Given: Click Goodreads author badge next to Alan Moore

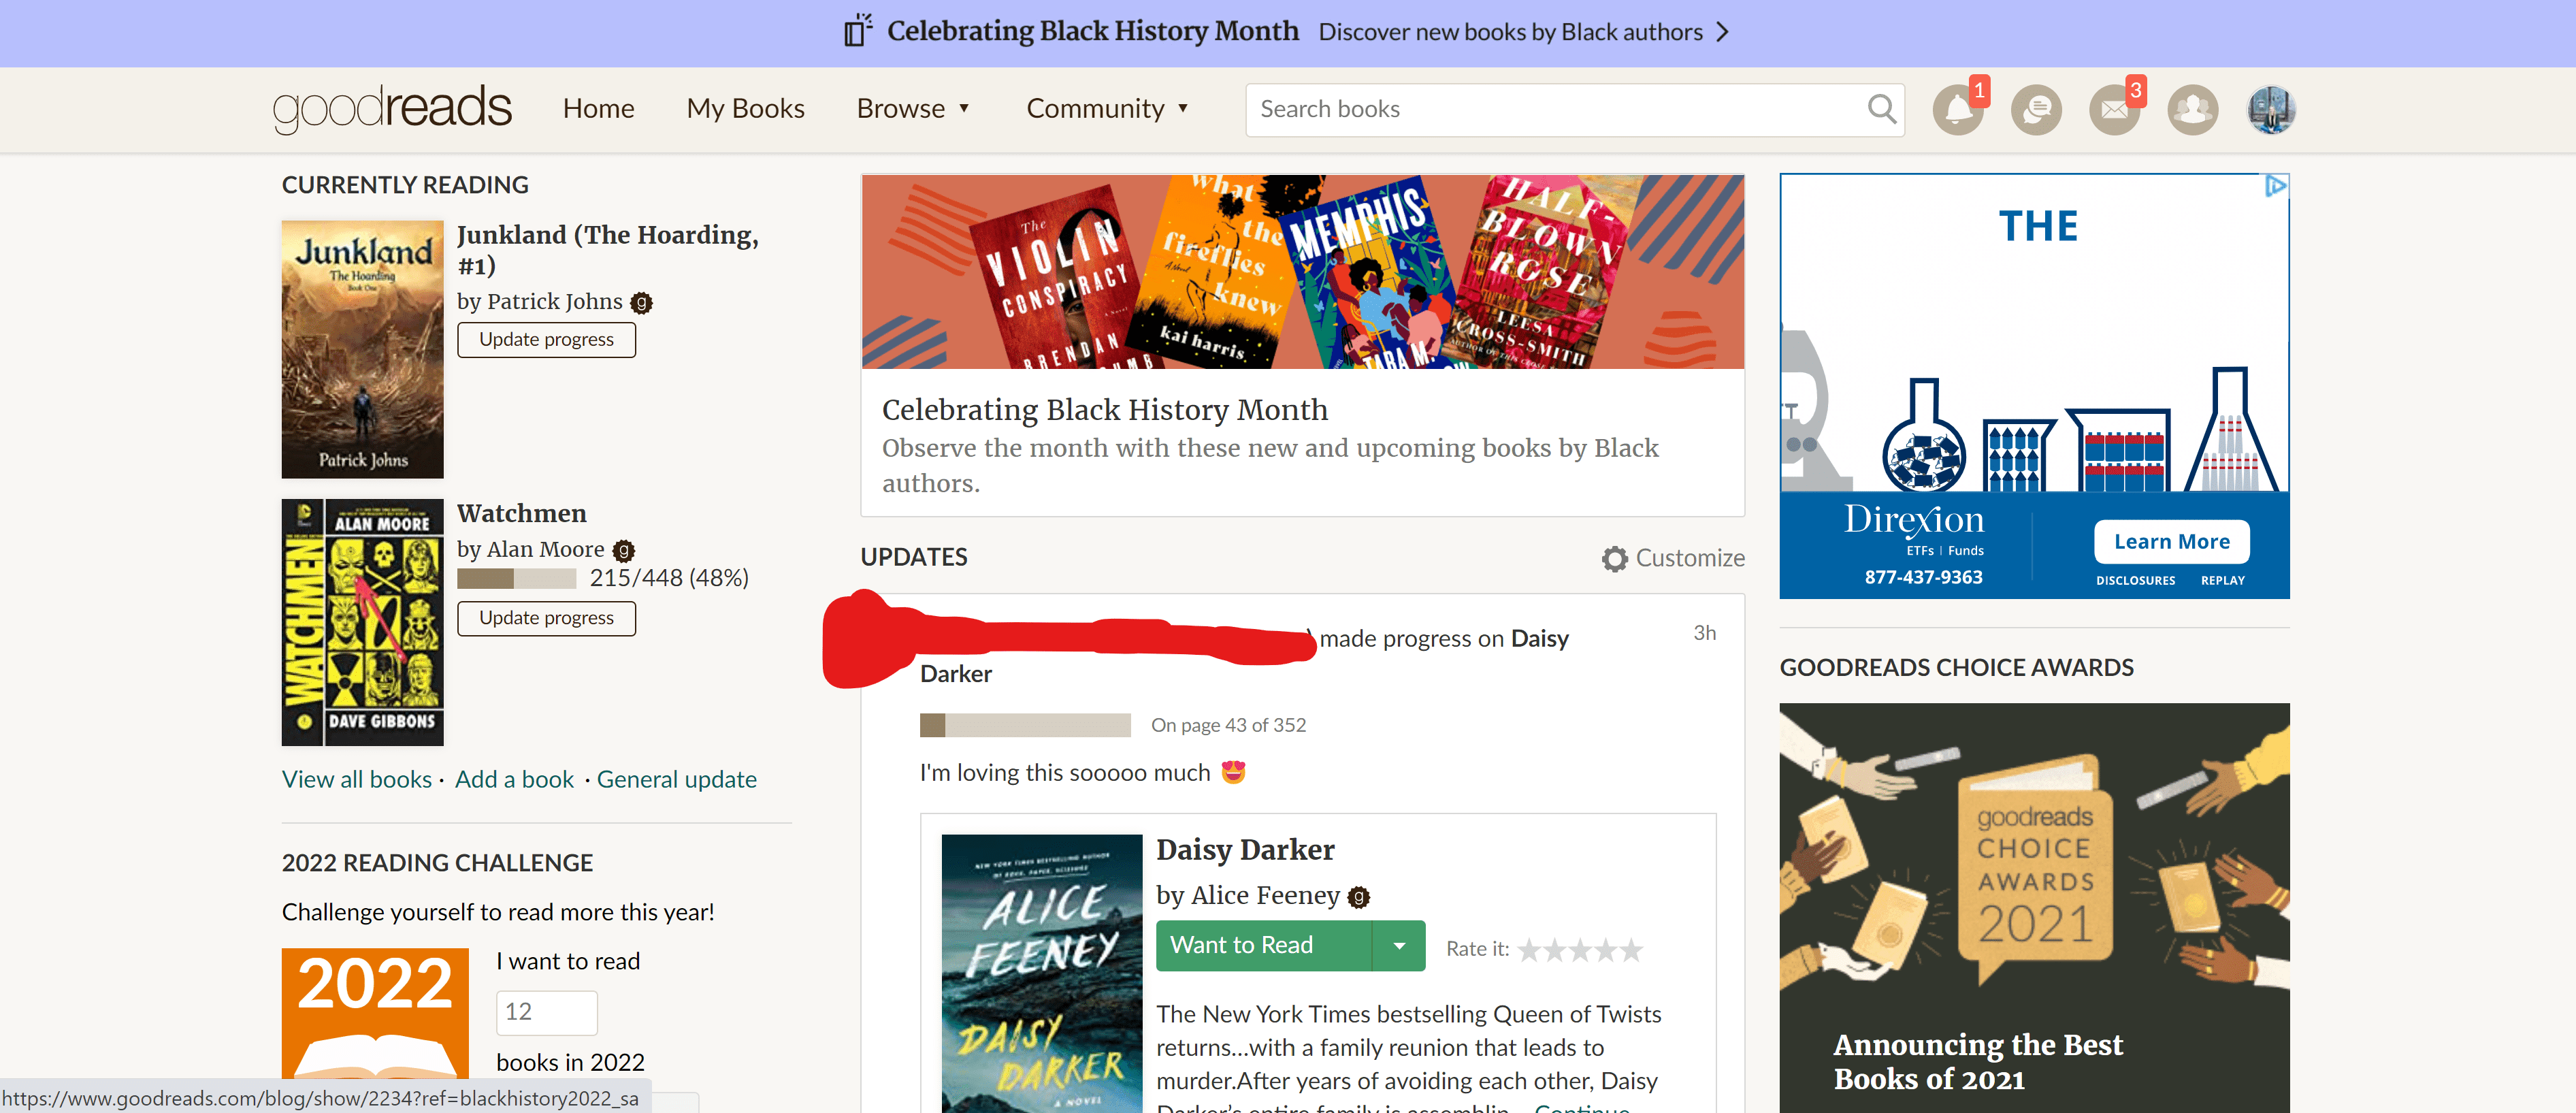Looking at the screenshot, I should tap(623, 551).
